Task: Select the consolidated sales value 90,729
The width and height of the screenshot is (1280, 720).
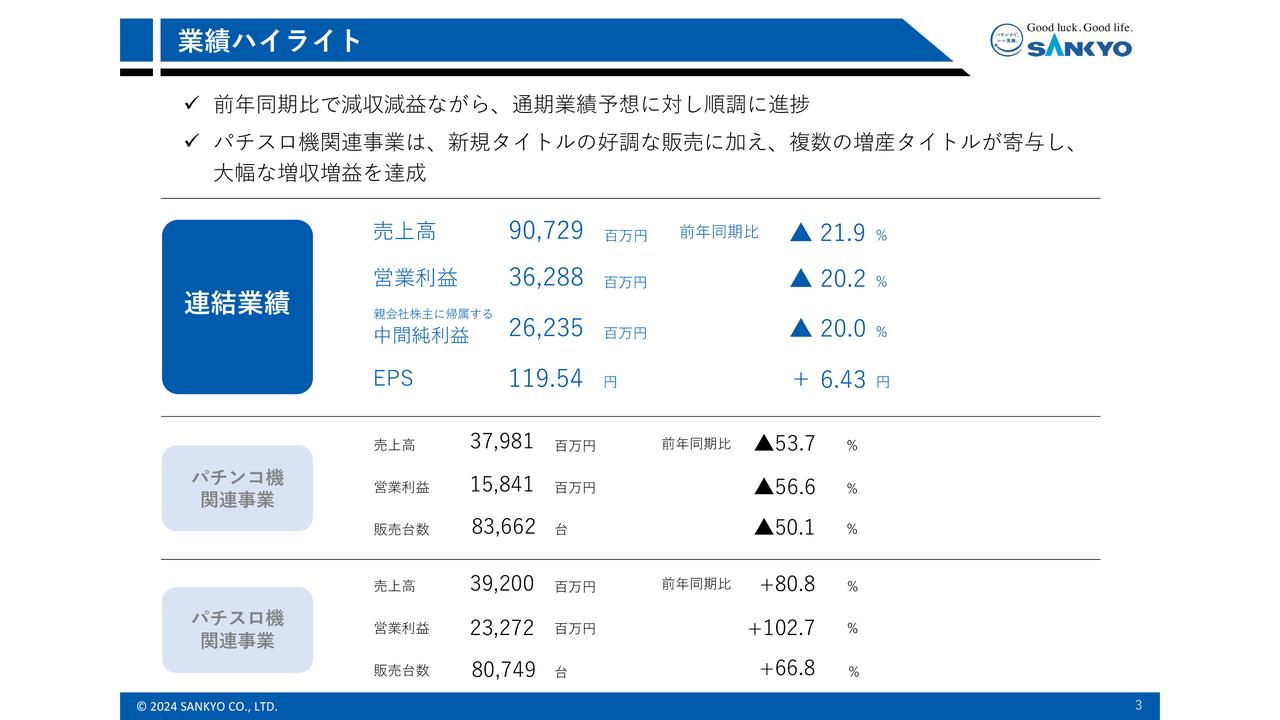Action: [x=546, y=231]
